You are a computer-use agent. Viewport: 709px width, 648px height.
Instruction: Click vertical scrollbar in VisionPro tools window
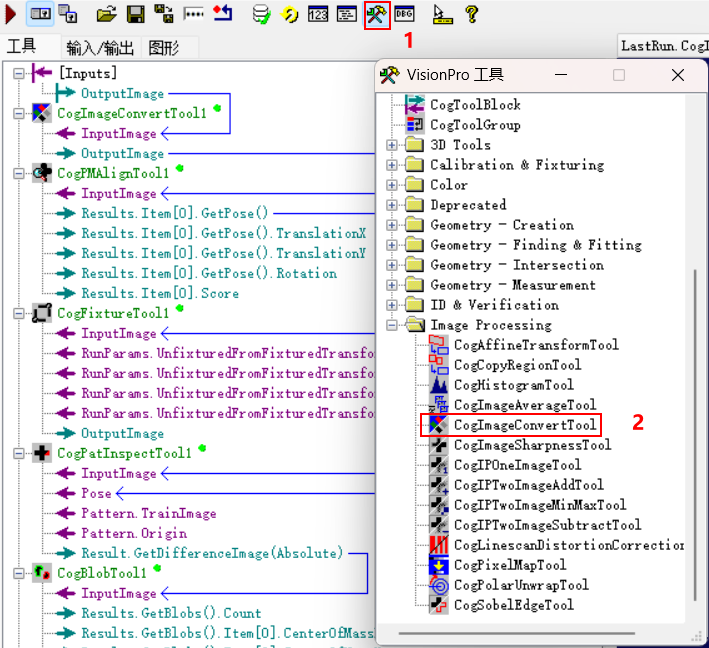point(695,435)
